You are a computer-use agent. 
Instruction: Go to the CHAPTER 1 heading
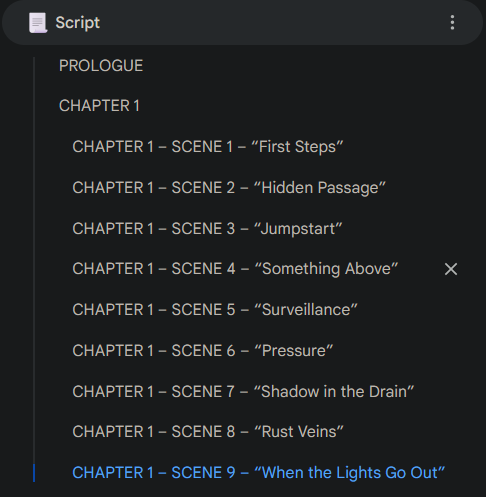point(99,106)
